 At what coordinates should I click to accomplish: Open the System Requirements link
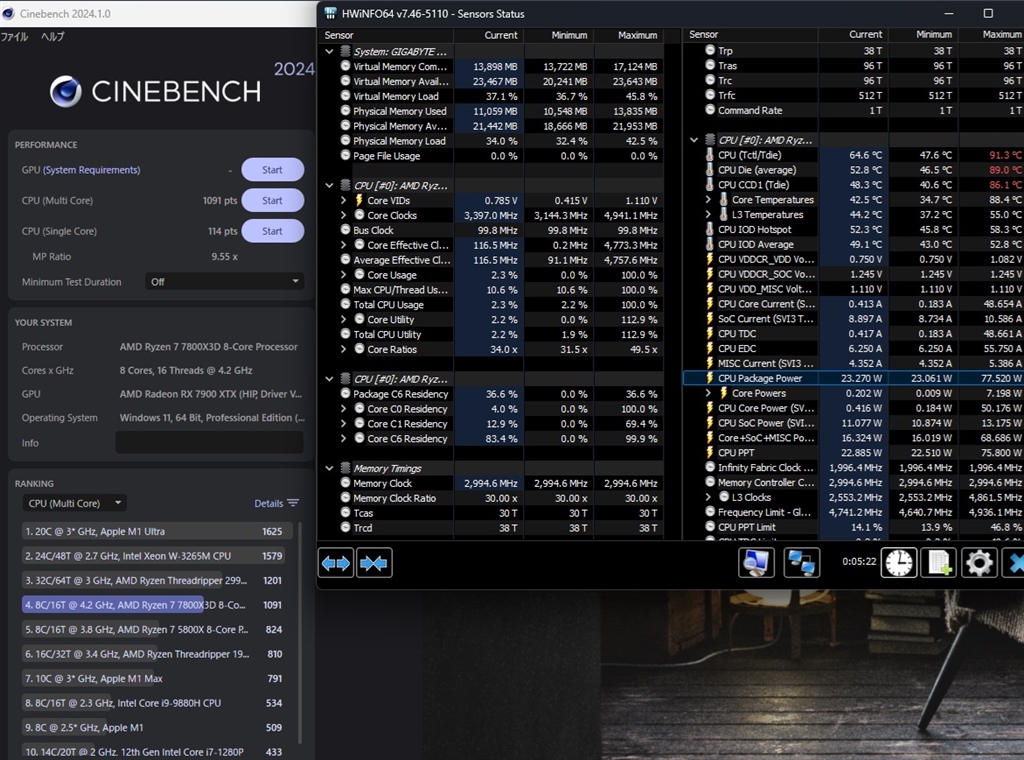pyautogui.click(x=91, y=170)
